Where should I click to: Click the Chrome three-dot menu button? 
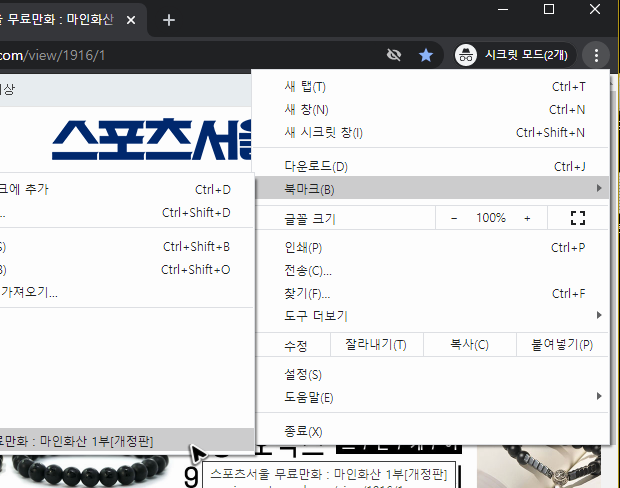point(596,55)
